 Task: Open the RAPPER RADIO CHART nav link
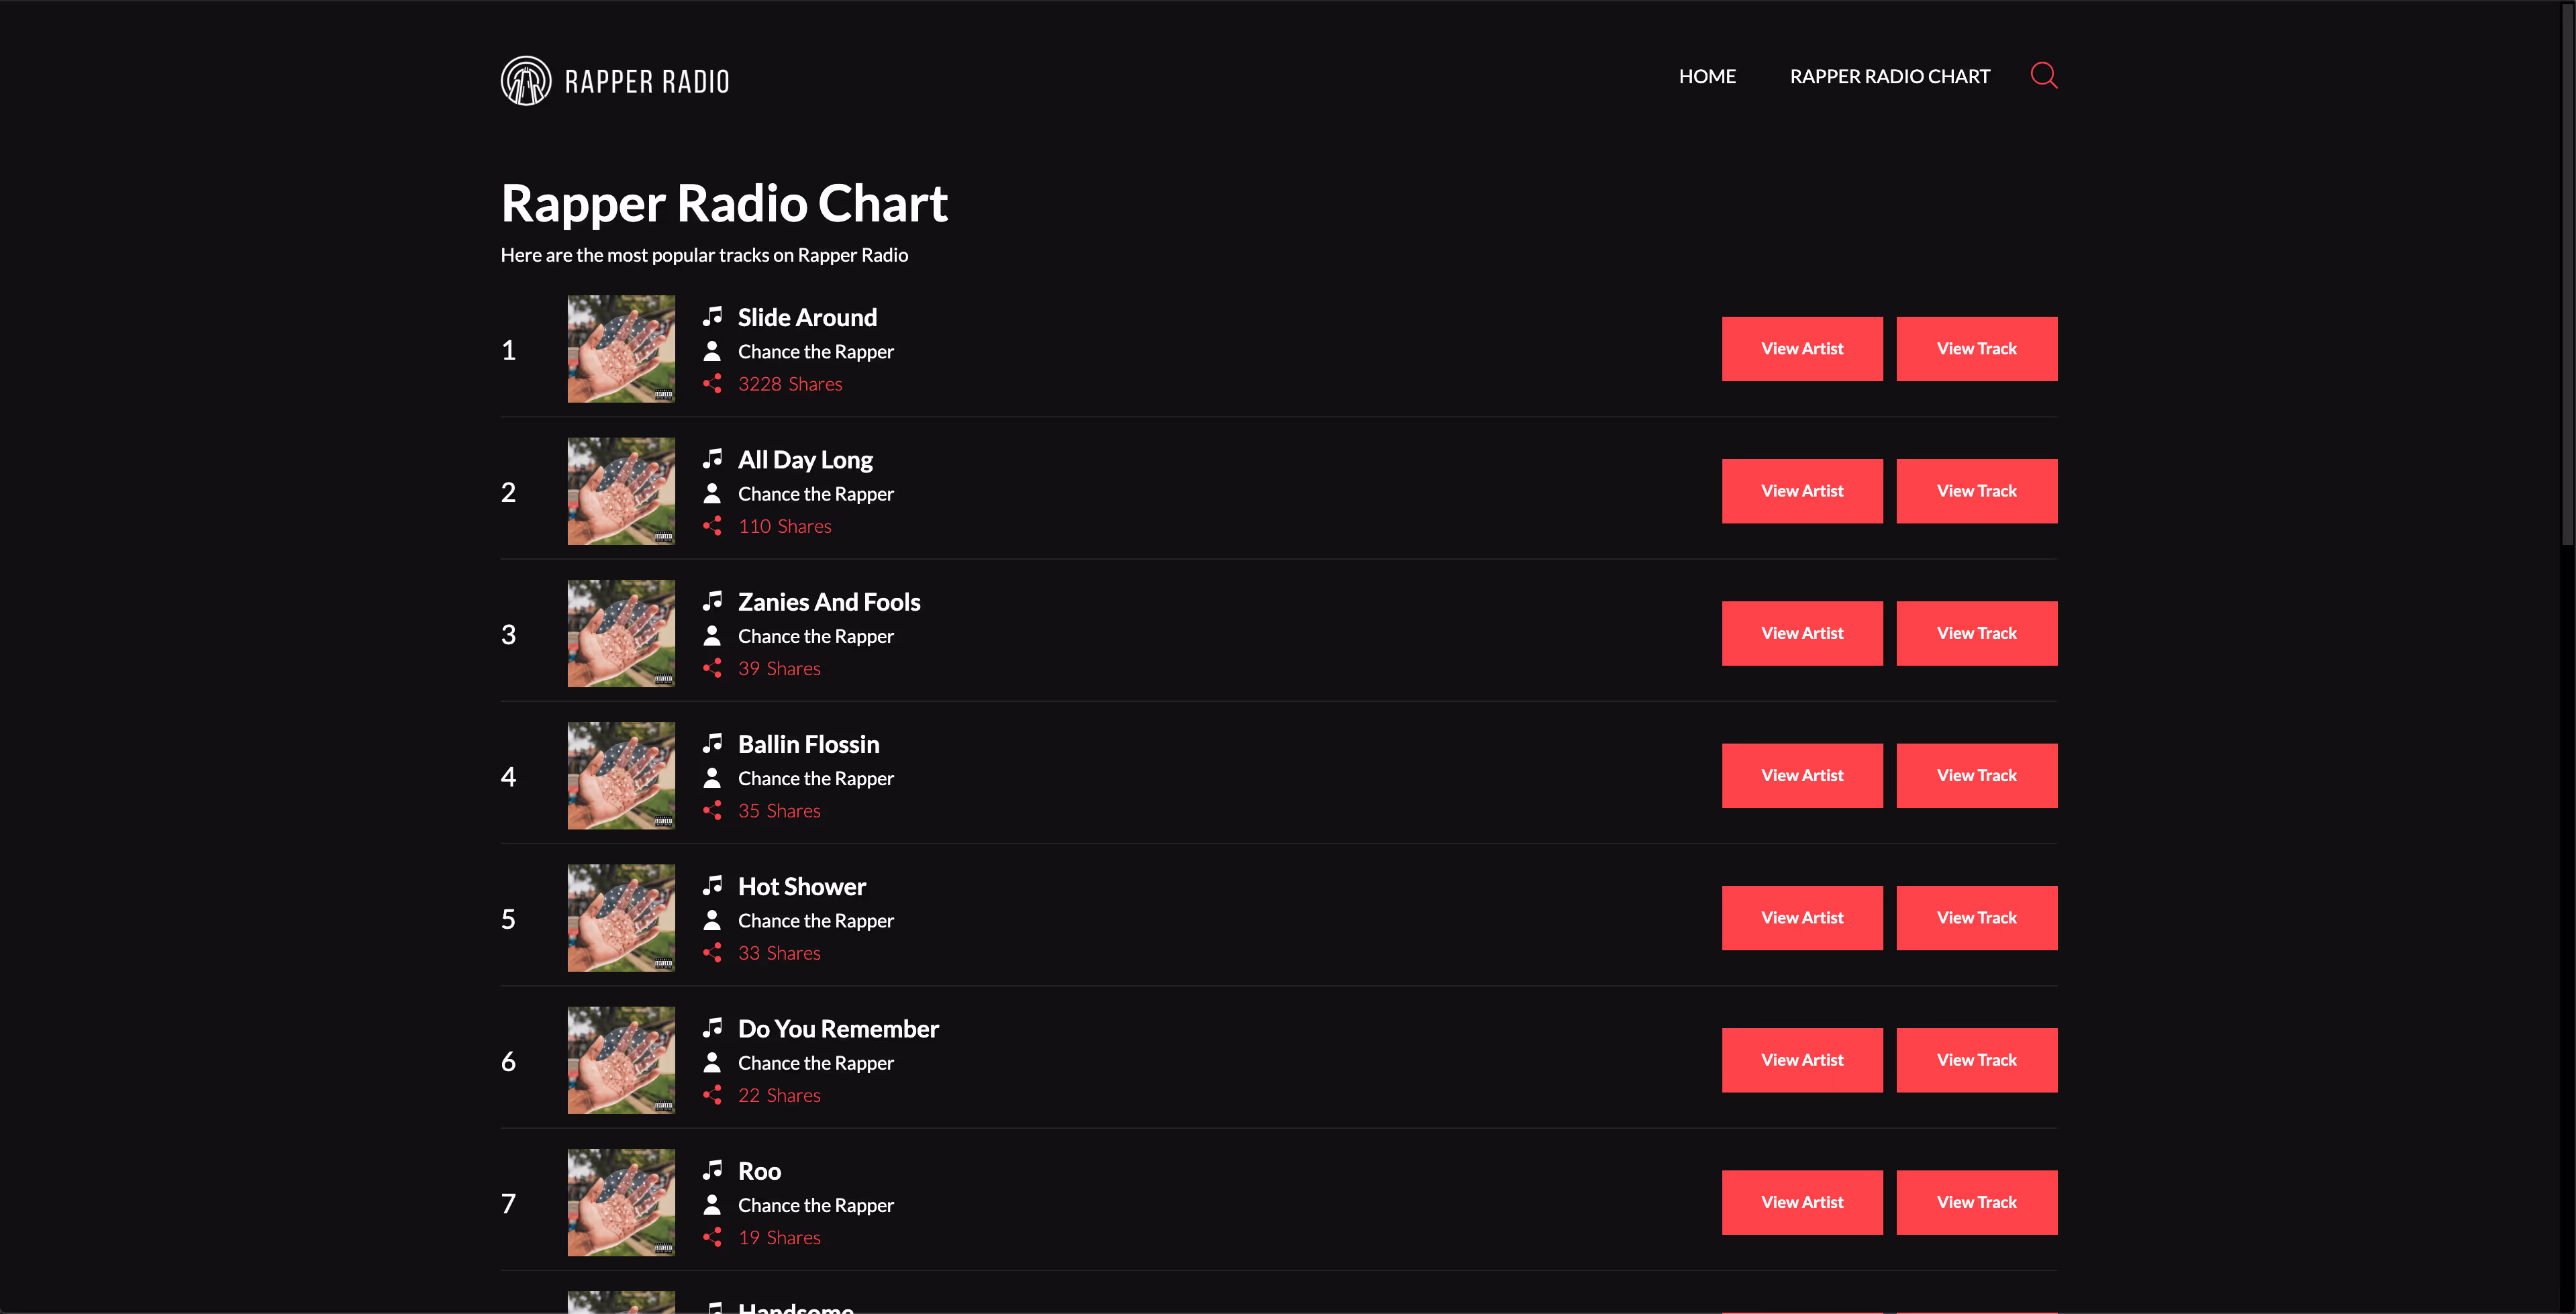point(1890,76)
